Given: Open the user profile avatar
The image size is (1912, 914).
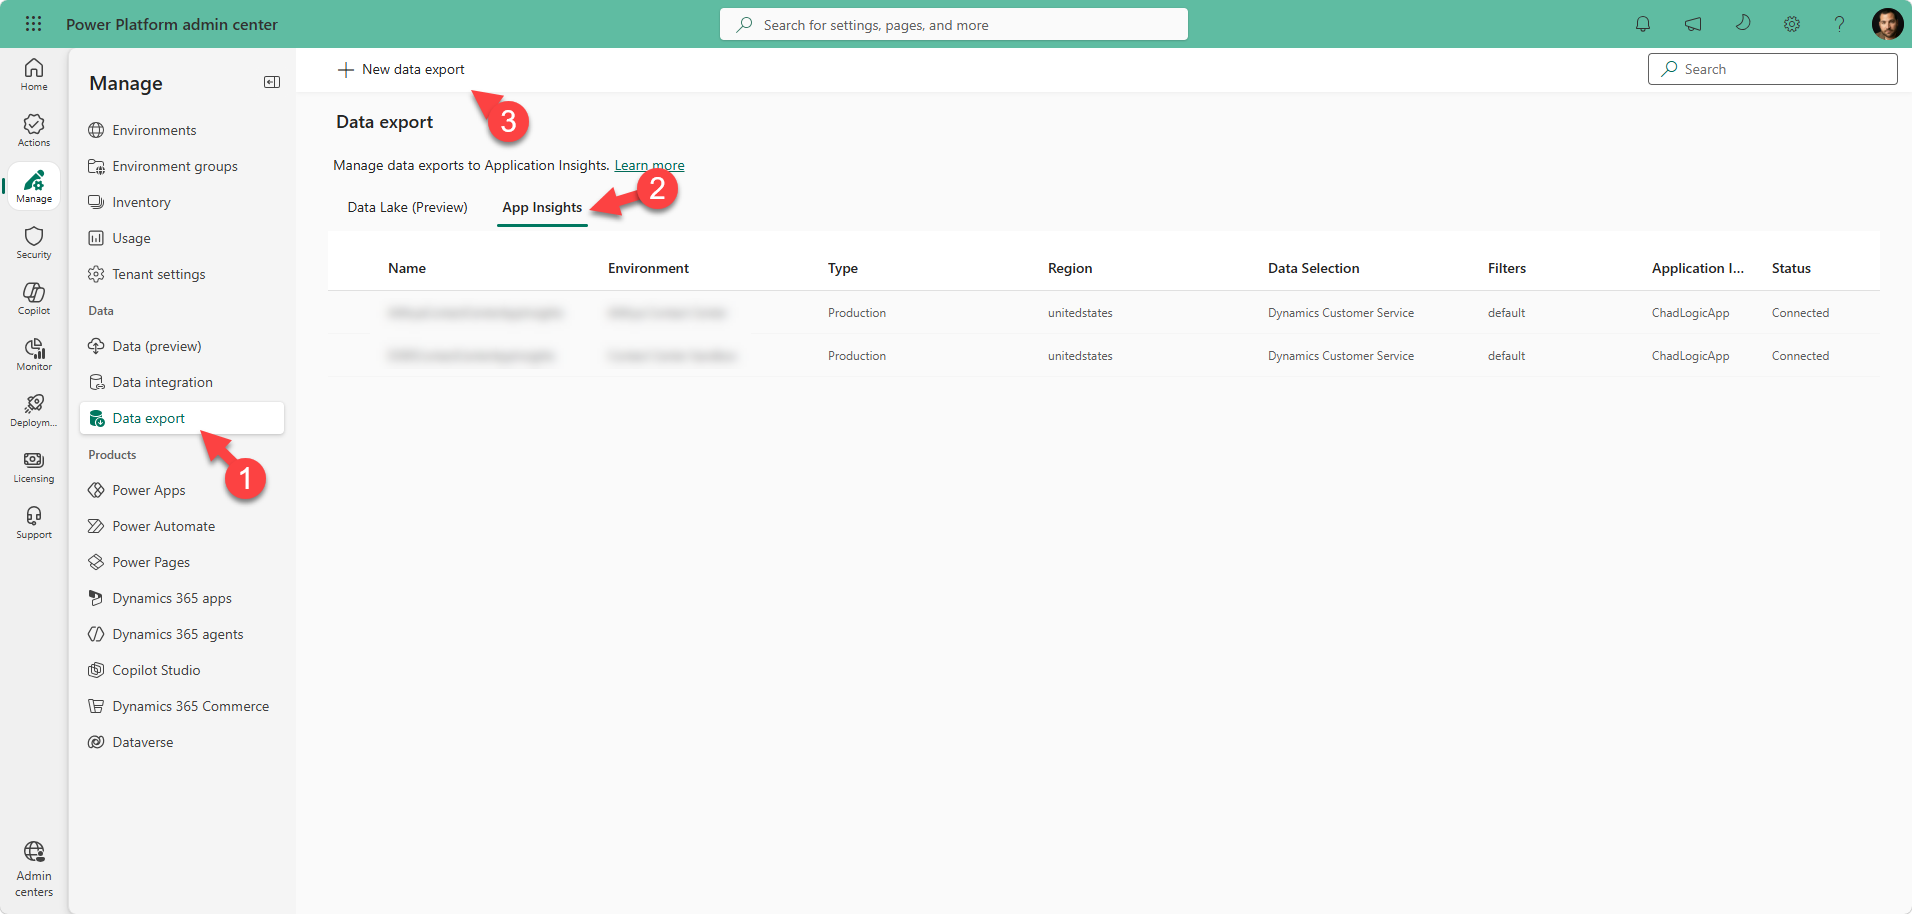Looking at the screenshot, I should (x=1887, y=24).
